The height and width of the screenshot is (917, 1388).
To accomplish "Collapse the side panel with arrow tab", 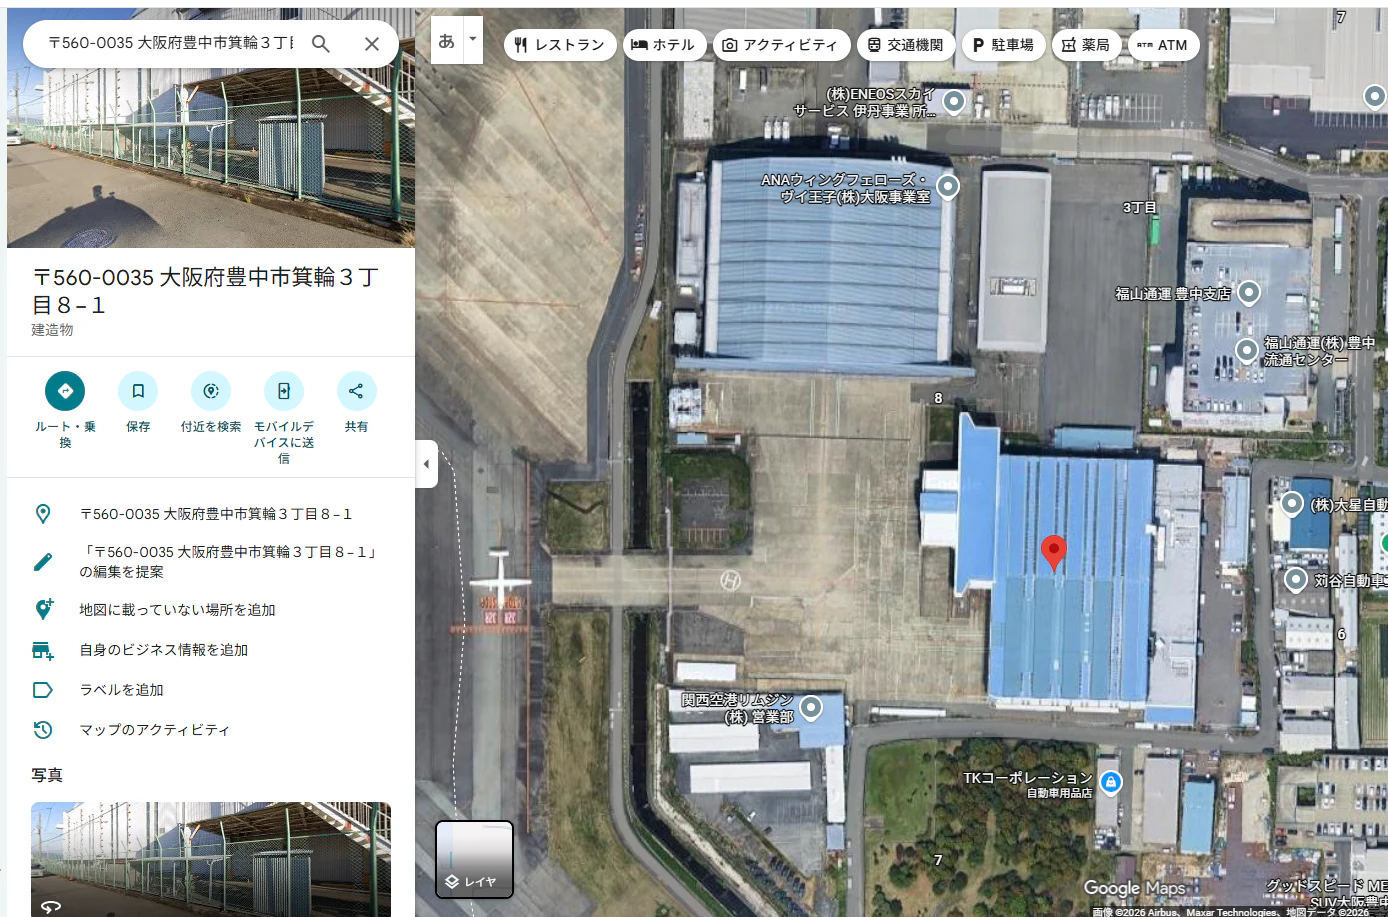I will (427, 464).
